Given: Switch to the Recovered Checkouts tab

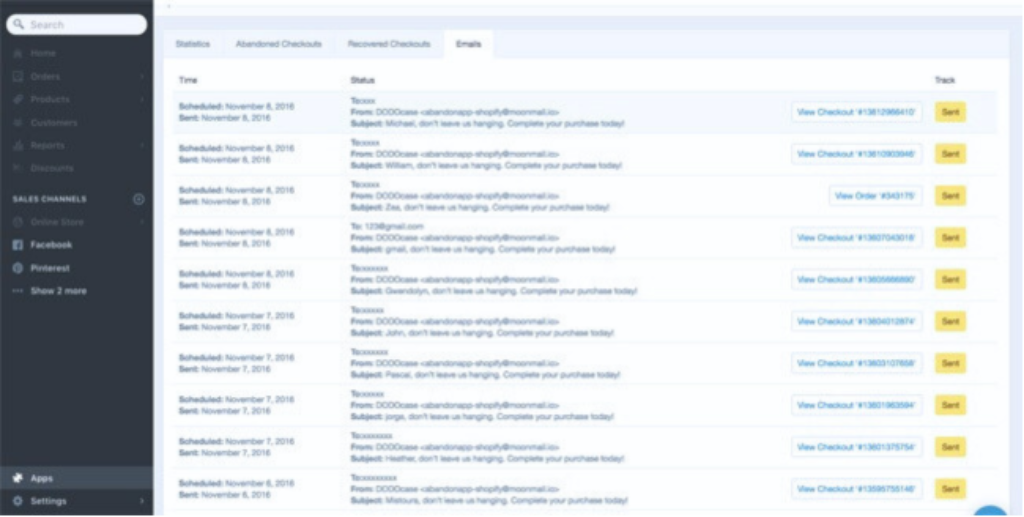Looking at the screenshot, I should (x=389, y=44).
